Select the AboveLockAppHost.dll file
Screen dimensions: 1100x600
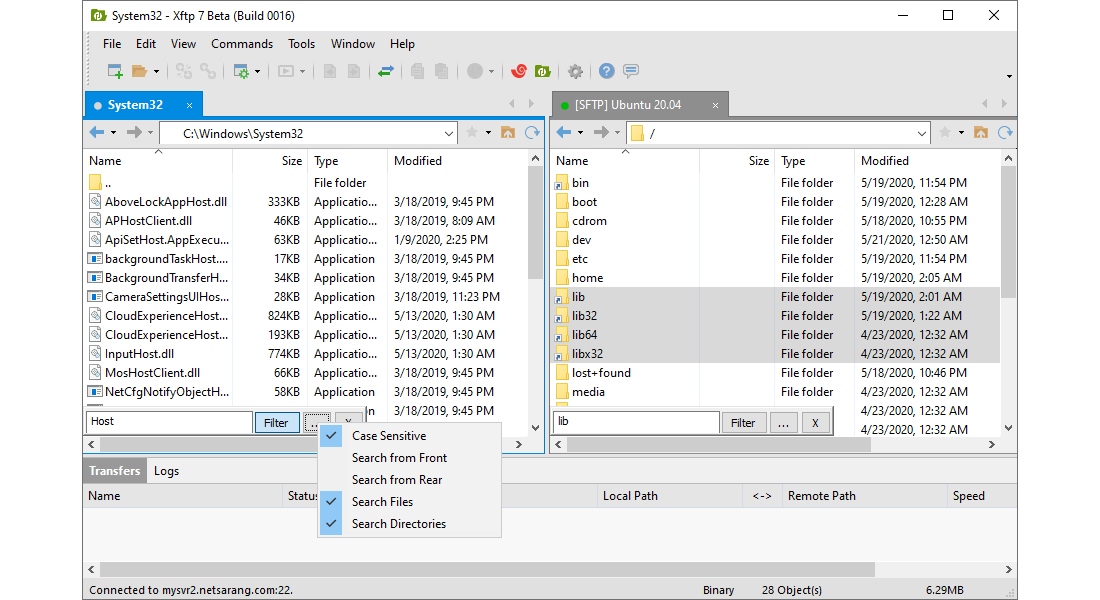166,201
